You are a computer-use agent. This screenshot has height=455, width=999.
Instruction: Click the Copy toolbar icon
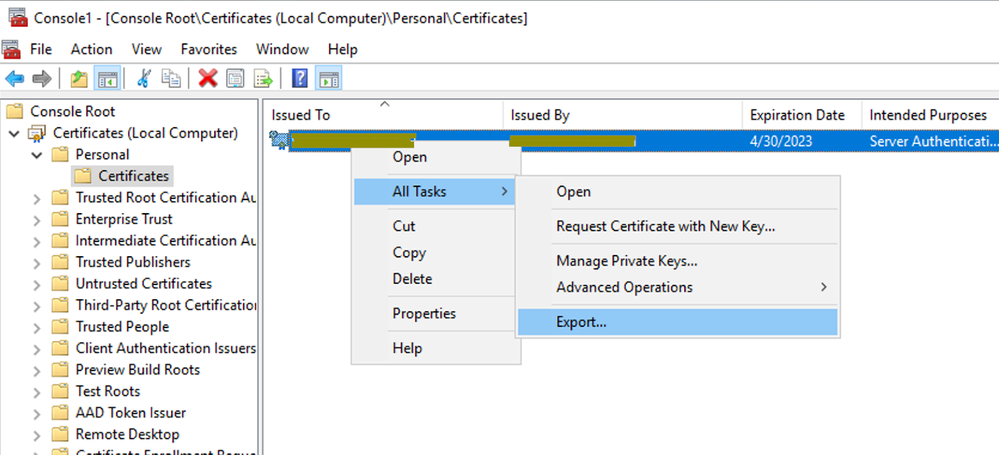[172, 78]
